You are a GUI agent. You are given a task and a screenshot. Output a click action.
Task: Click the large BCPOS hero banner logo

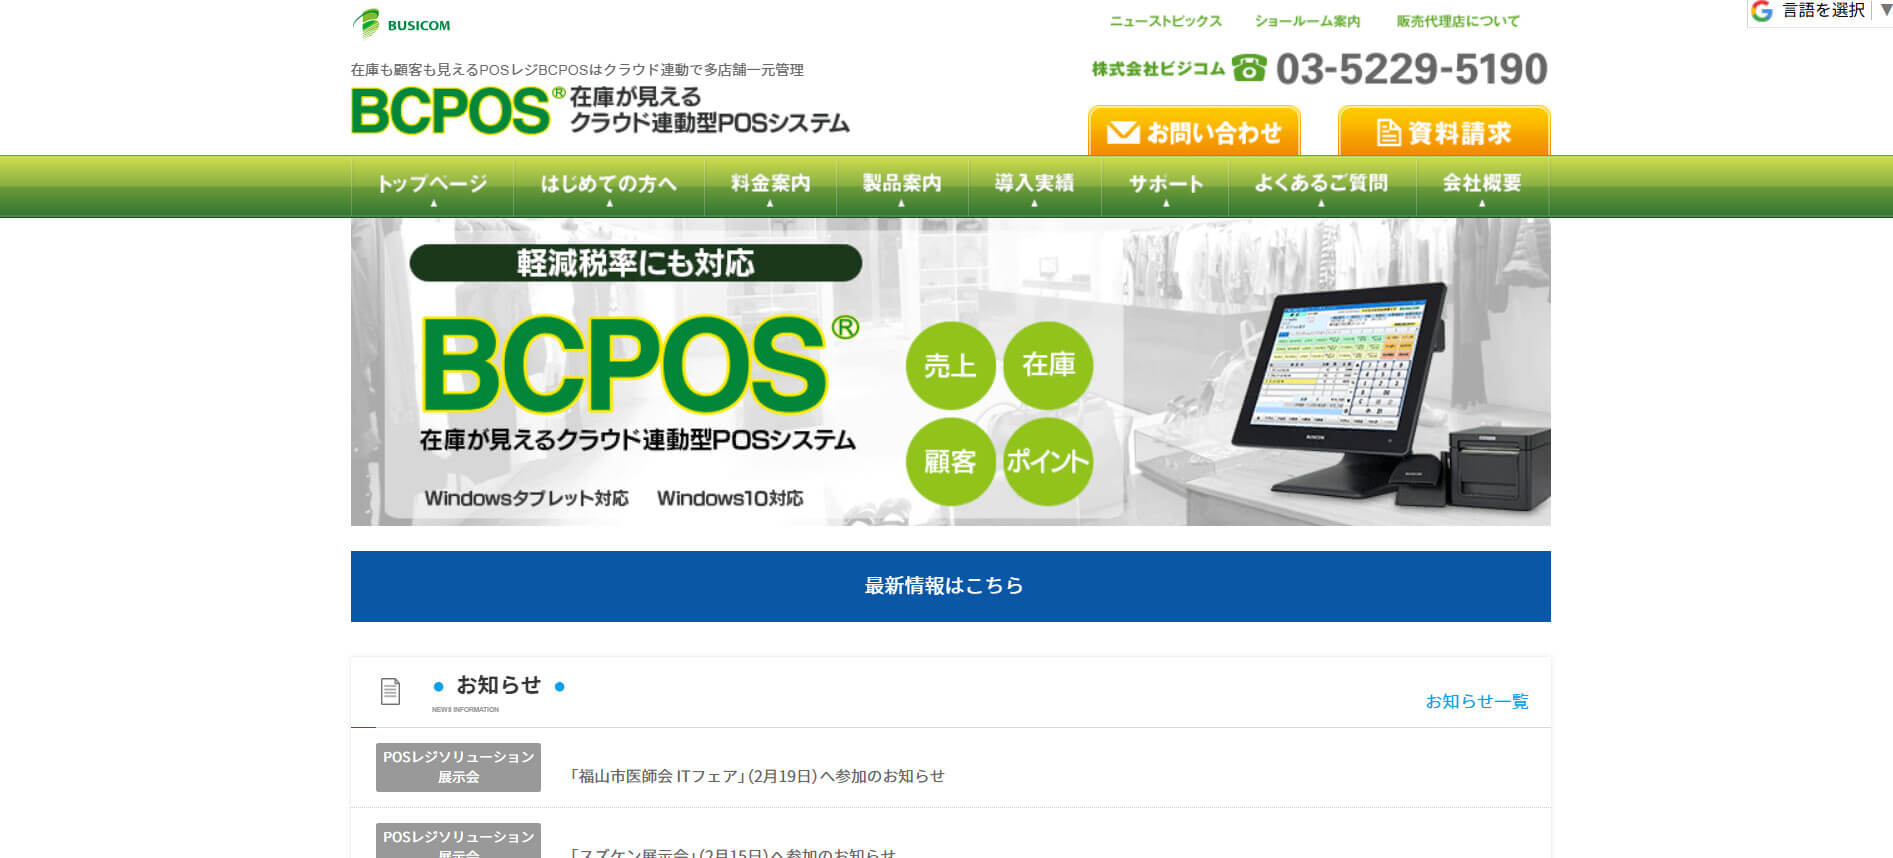(x=640, y=364)
